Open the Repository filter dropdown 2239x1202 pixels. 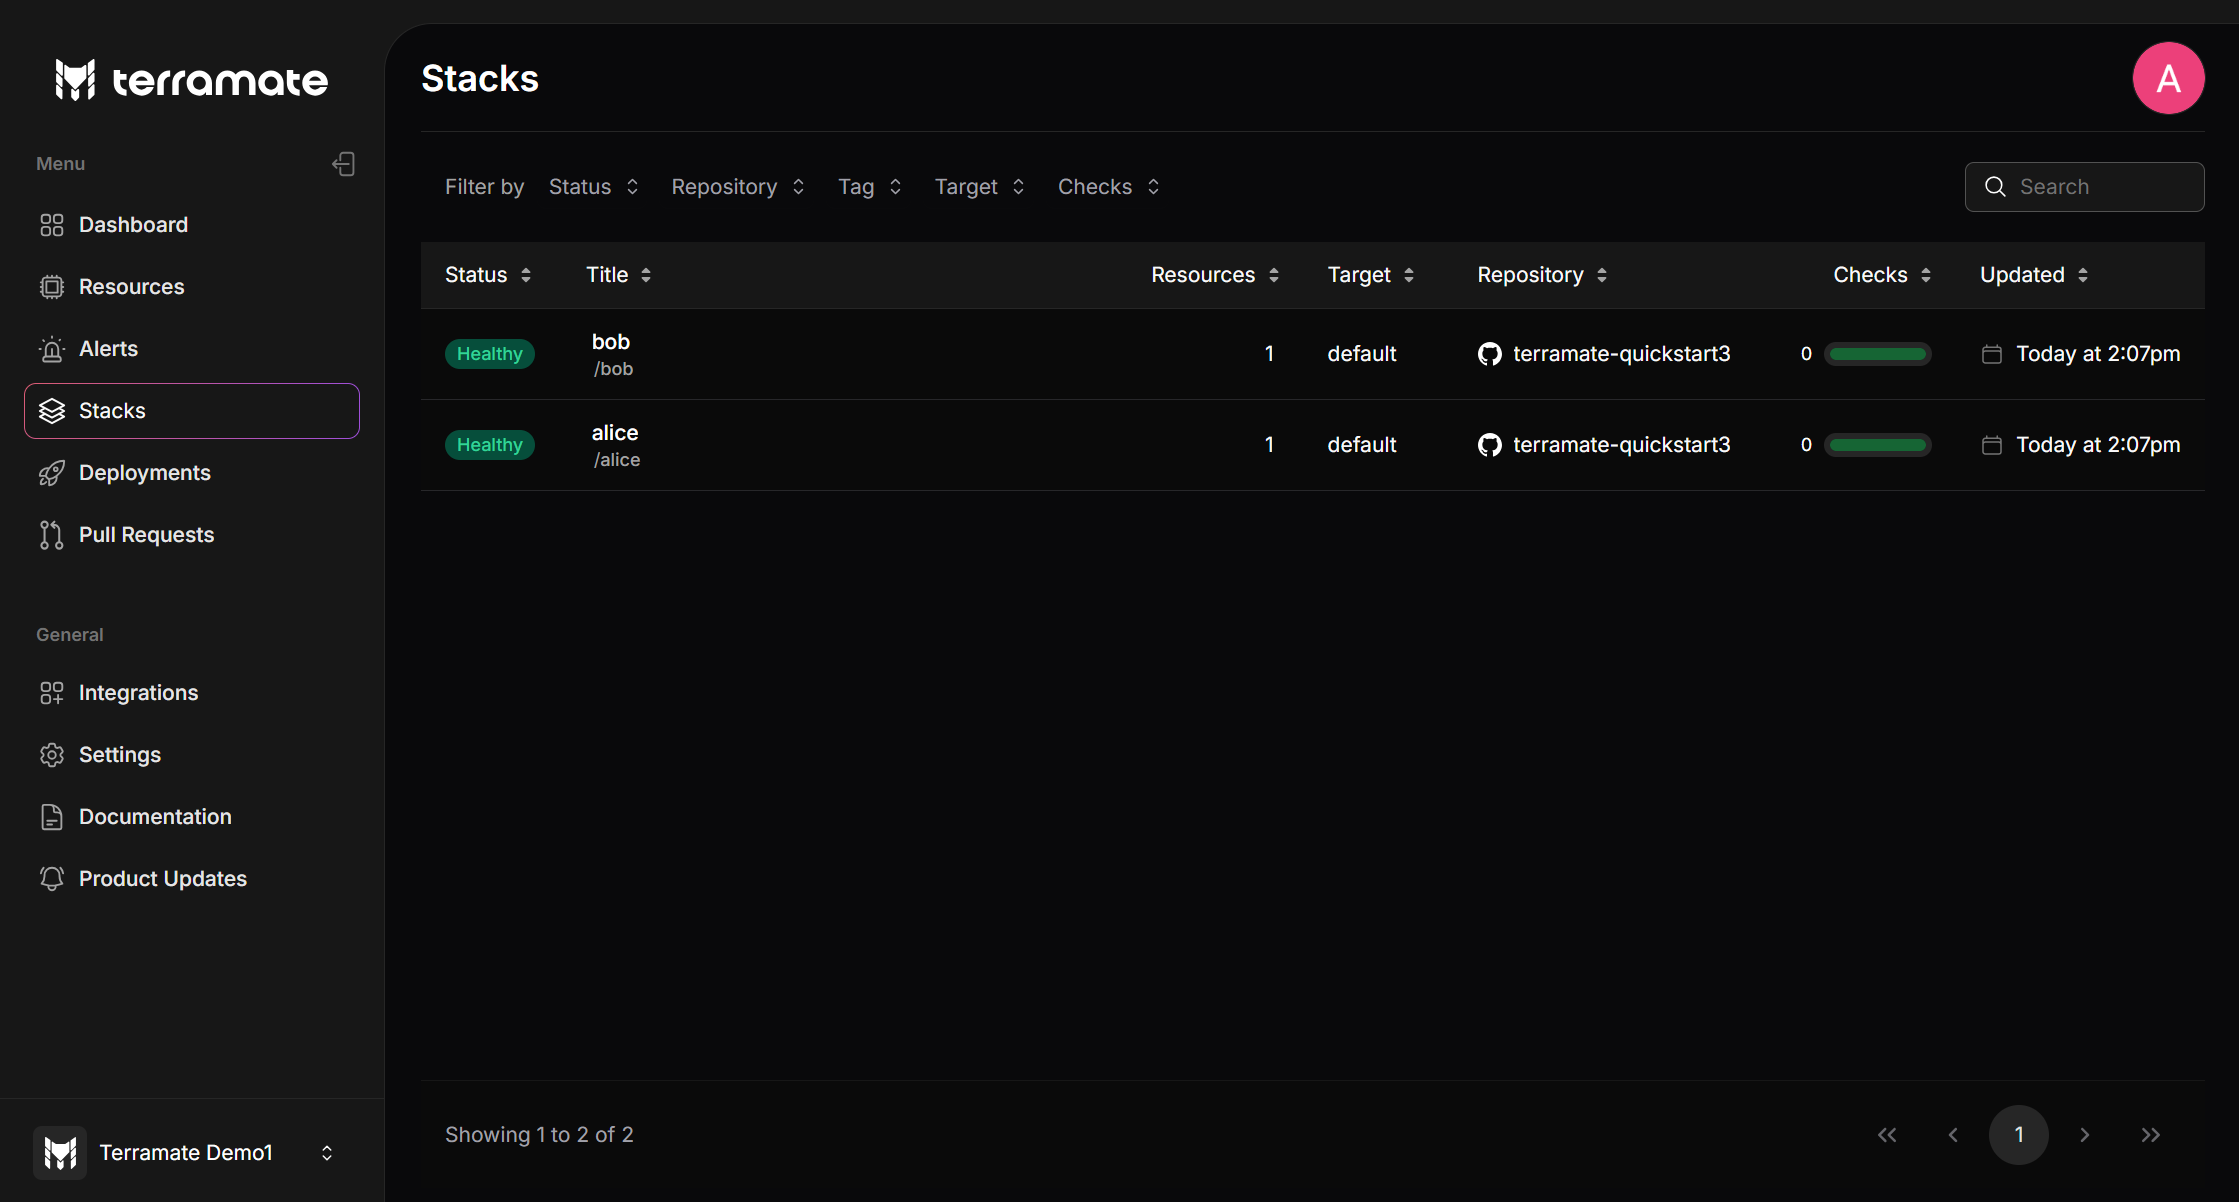point(737,187)
